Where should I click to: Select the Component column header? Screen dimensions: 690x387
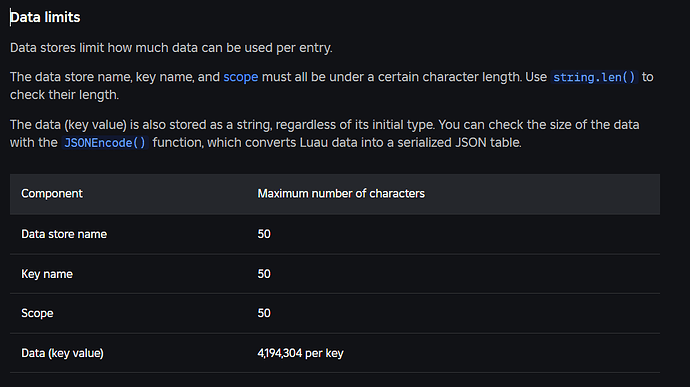pyautogui.click(x=52, y=194)
